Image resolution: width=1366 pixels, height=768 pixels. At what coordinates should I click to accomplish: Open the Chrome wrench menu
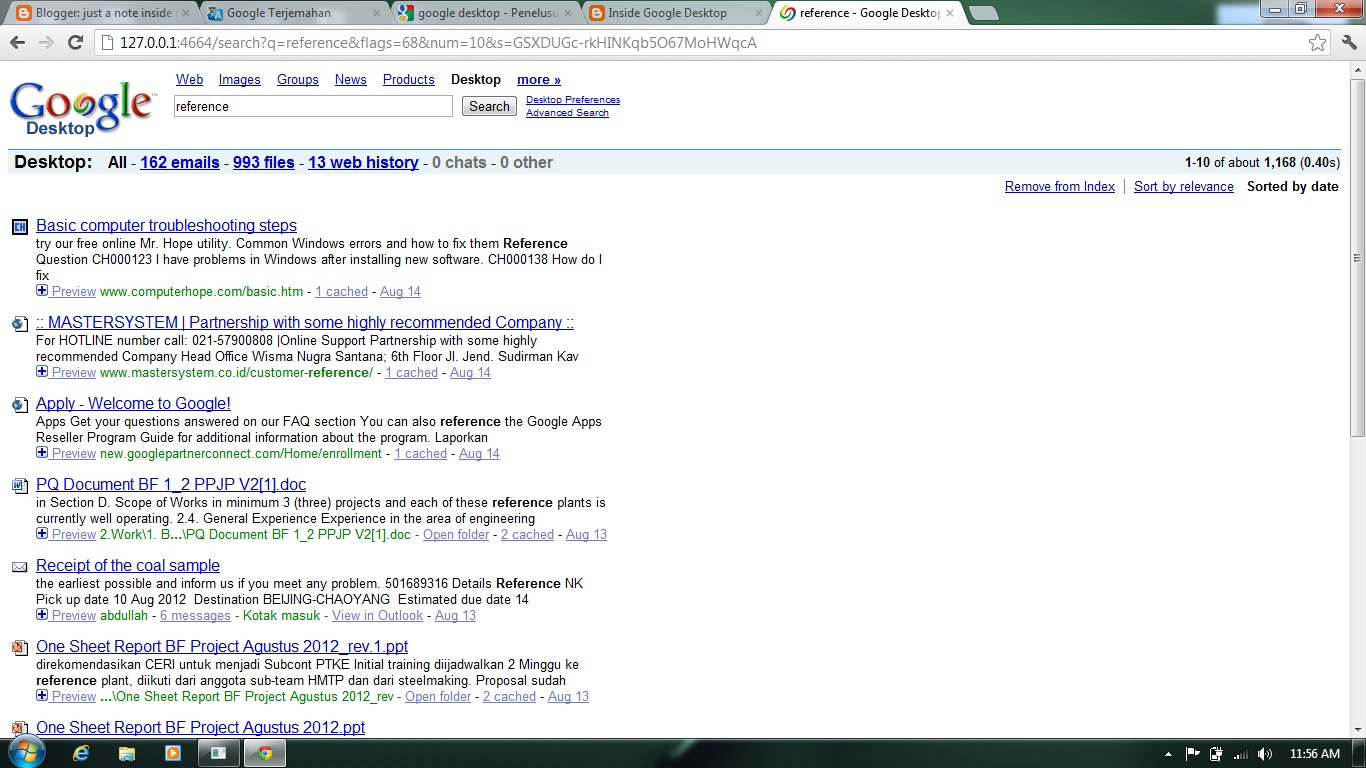[1349, 43]
